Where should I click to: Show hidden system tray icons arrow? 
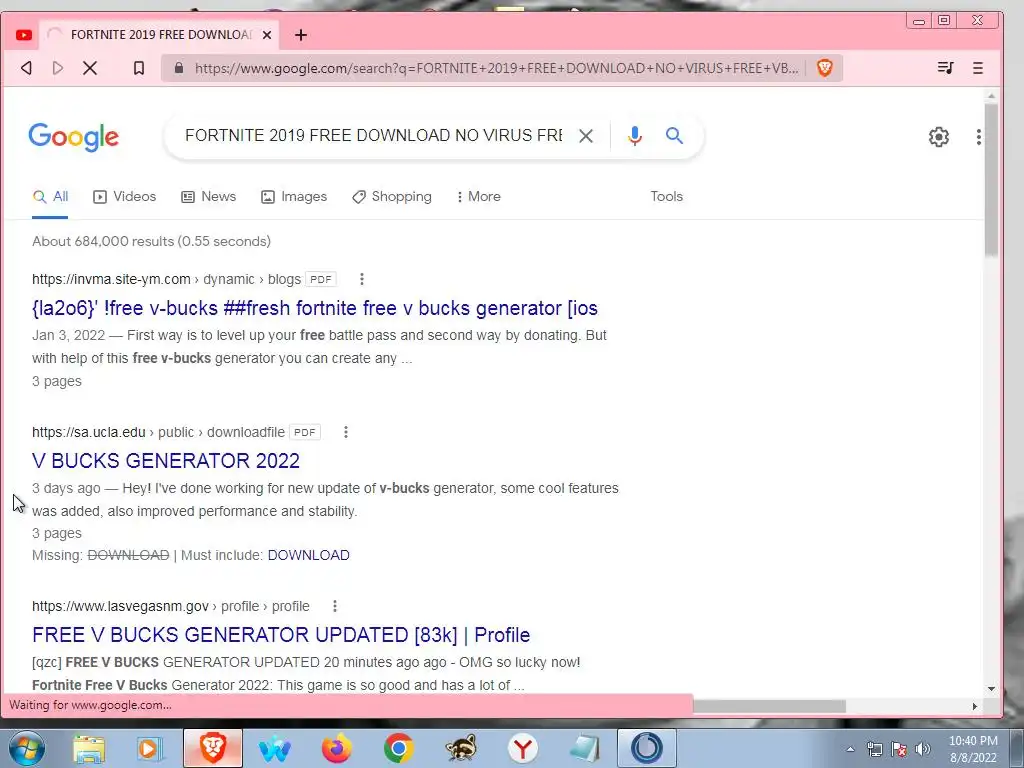[x=850, y=750]
